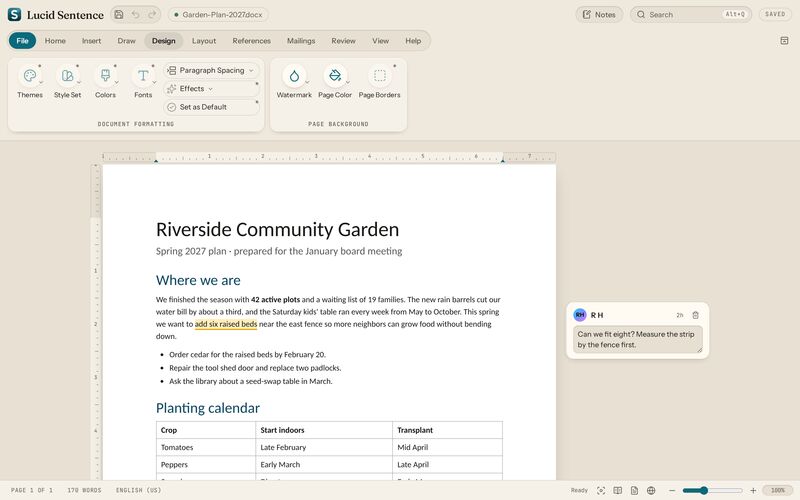Click the 'Order cedar for the raised beds' bullet
800x500 pixels.
[247, 355]
